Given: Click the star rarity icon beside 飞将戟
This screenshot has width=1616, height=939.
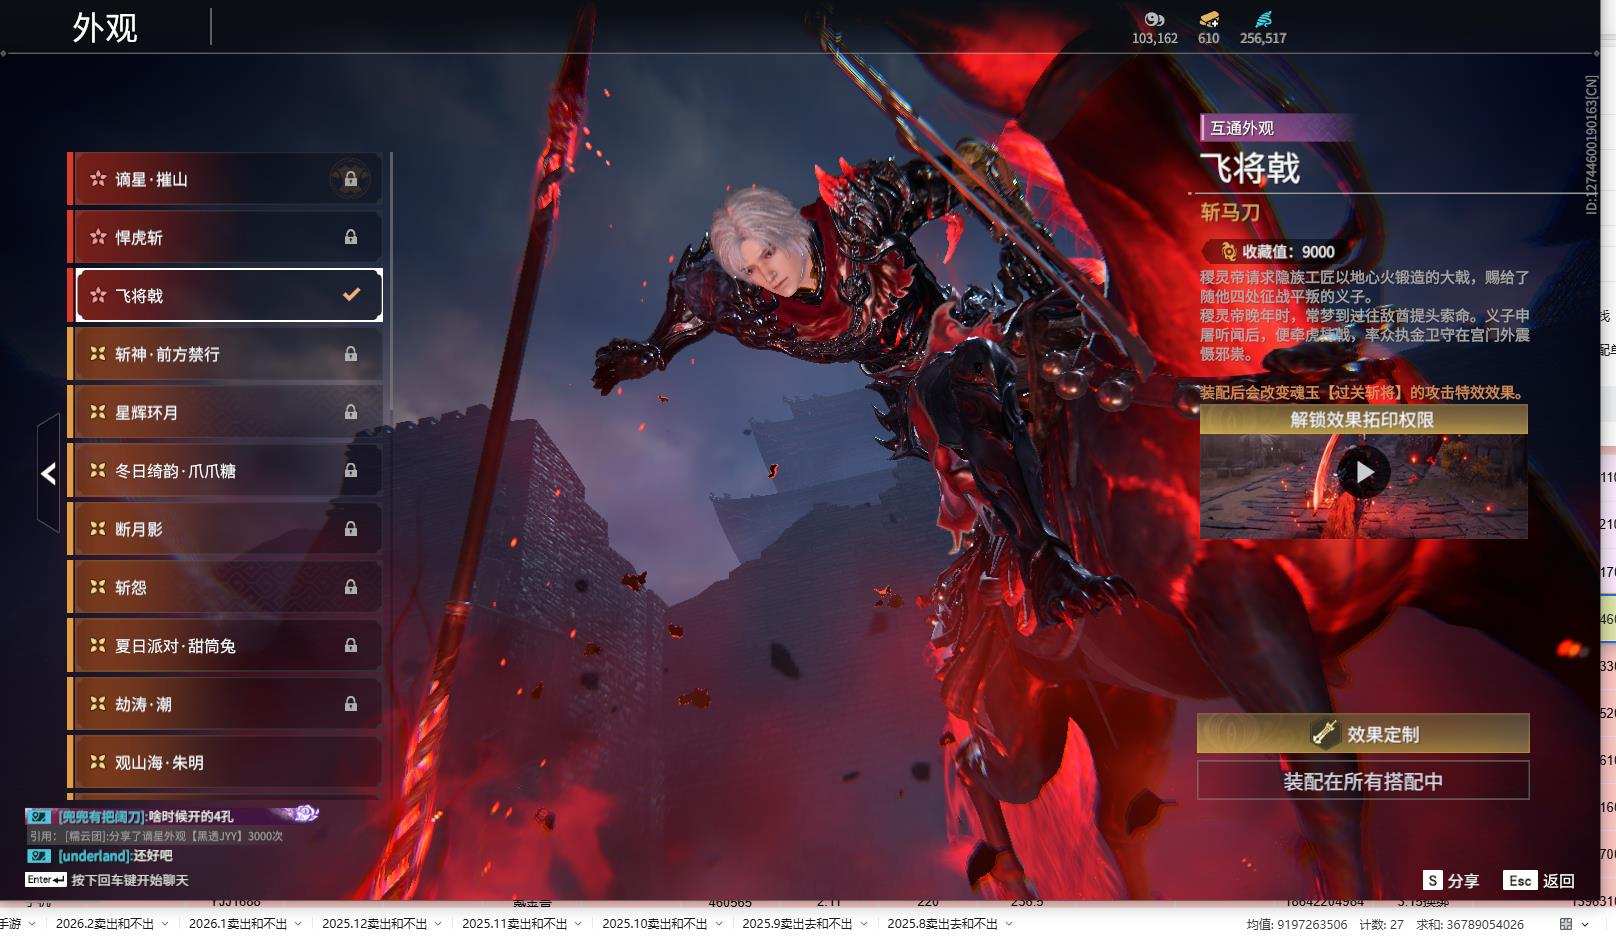Looking at the screenshot, I should tap(98, 295).
